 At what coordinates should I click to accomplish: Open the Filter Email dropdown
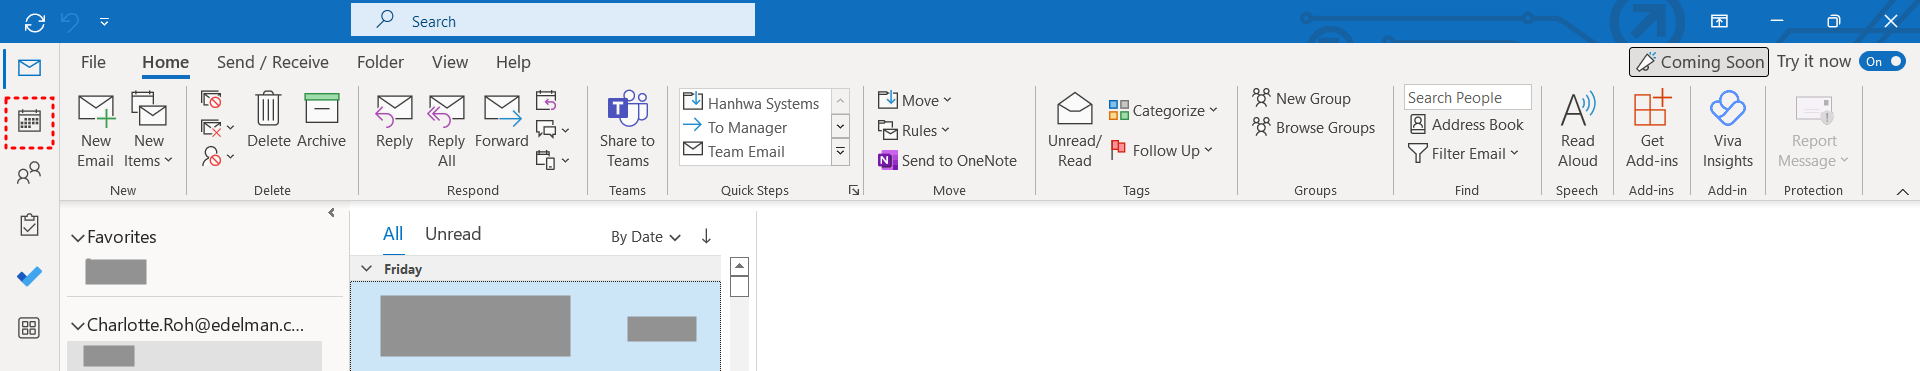(x=1464, y=153)
